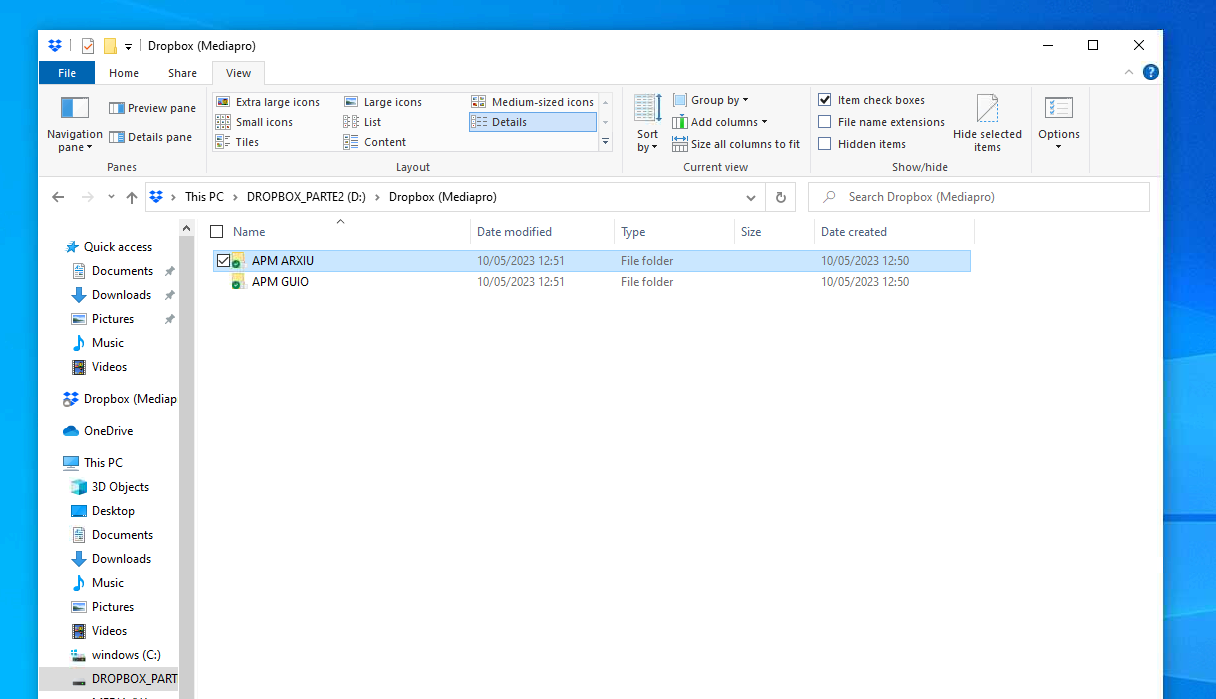Open the Add columns dropdown
This screenshot has height=699, width=1216.
[x=720, y=122]
